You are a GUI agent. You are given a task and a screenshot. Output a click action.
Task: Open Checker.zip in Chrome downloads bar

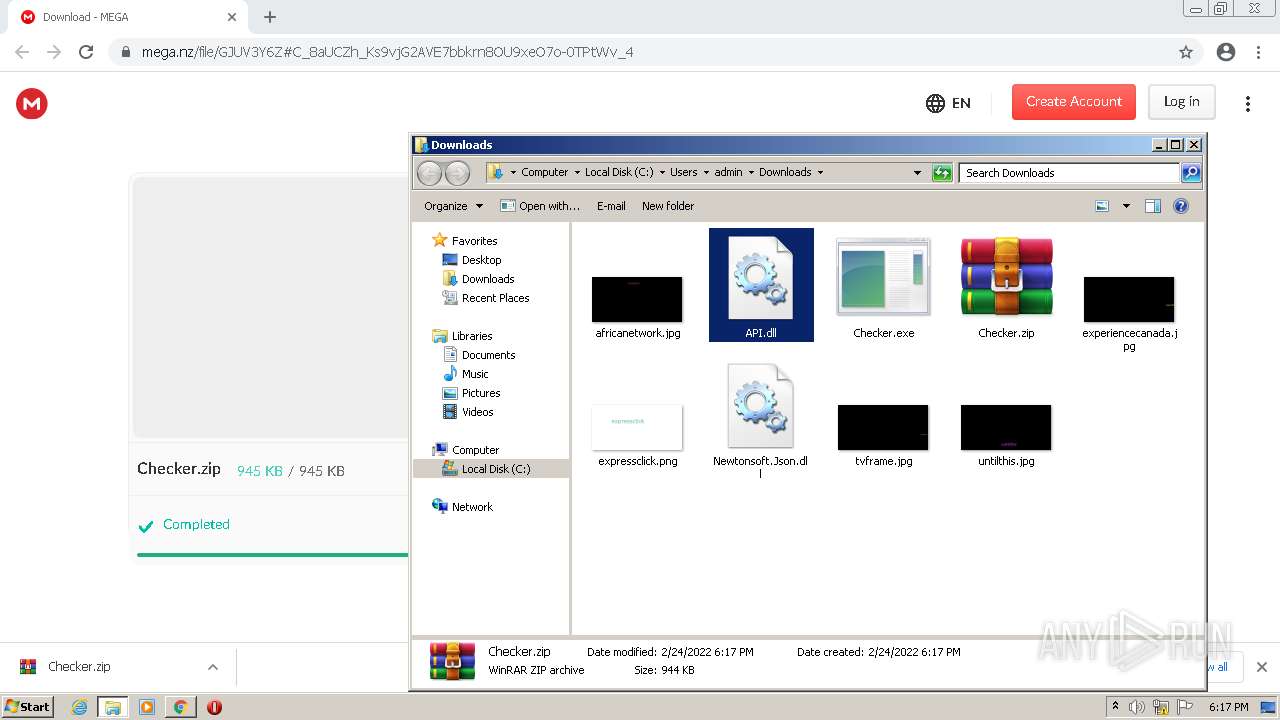point(79,667)
